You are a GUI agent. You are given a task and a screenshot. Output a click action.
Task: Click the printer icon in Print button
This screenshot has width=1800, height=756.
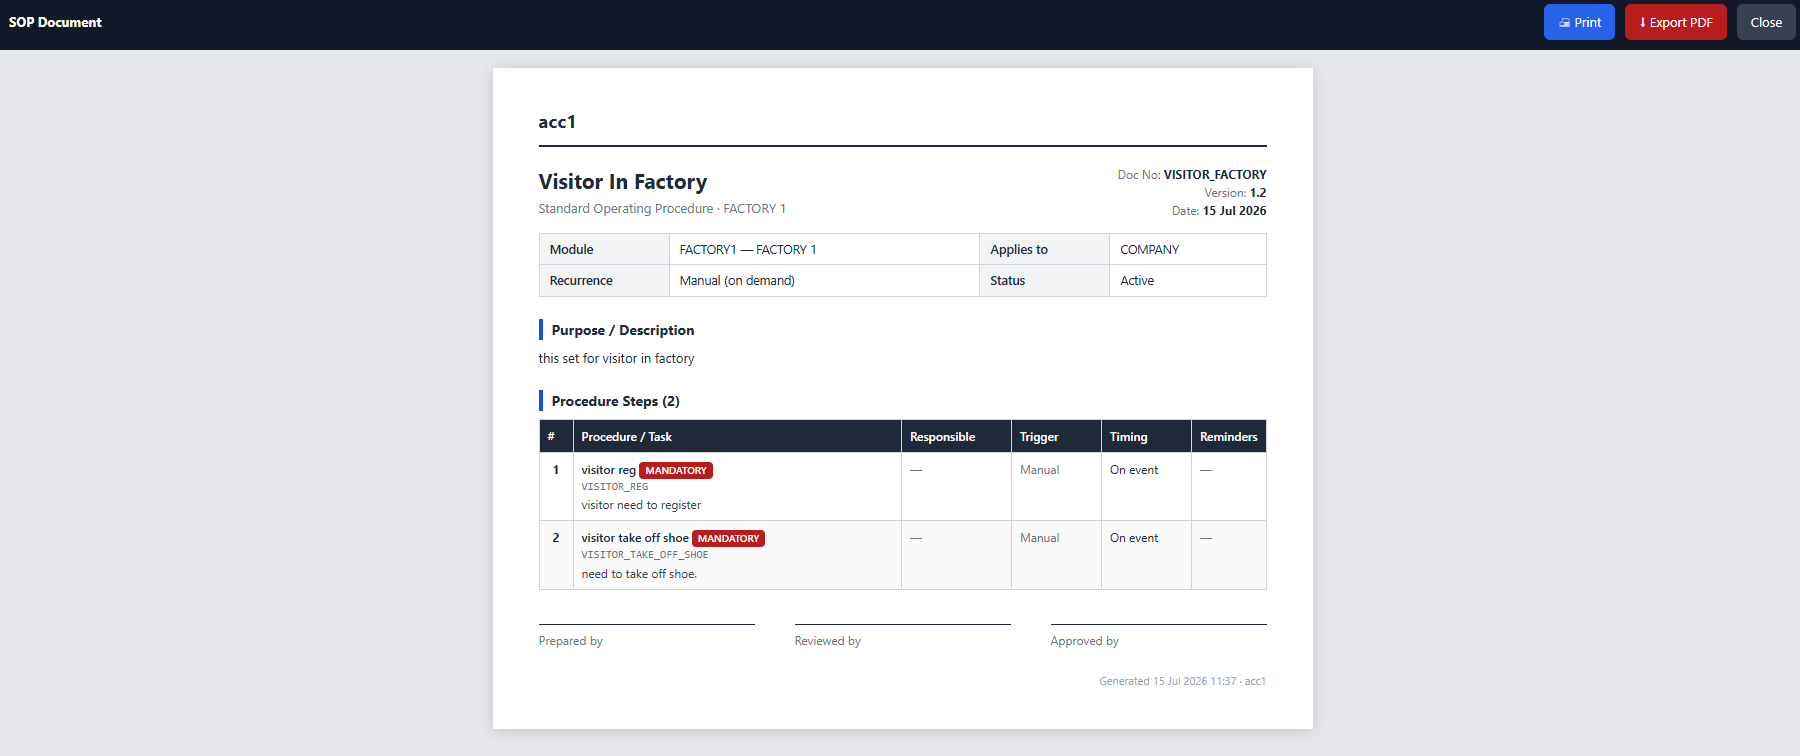tap(1565, 23)
